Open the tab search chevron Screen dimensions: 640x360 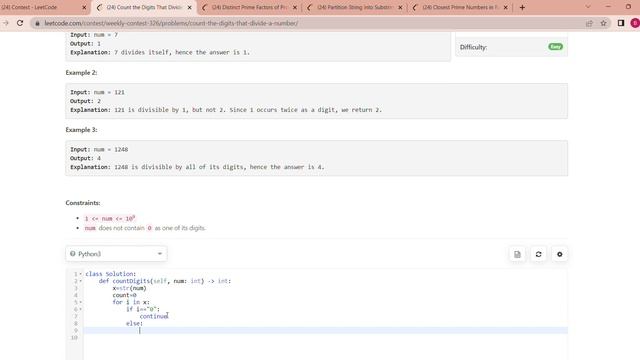click(x=588, y=7)
